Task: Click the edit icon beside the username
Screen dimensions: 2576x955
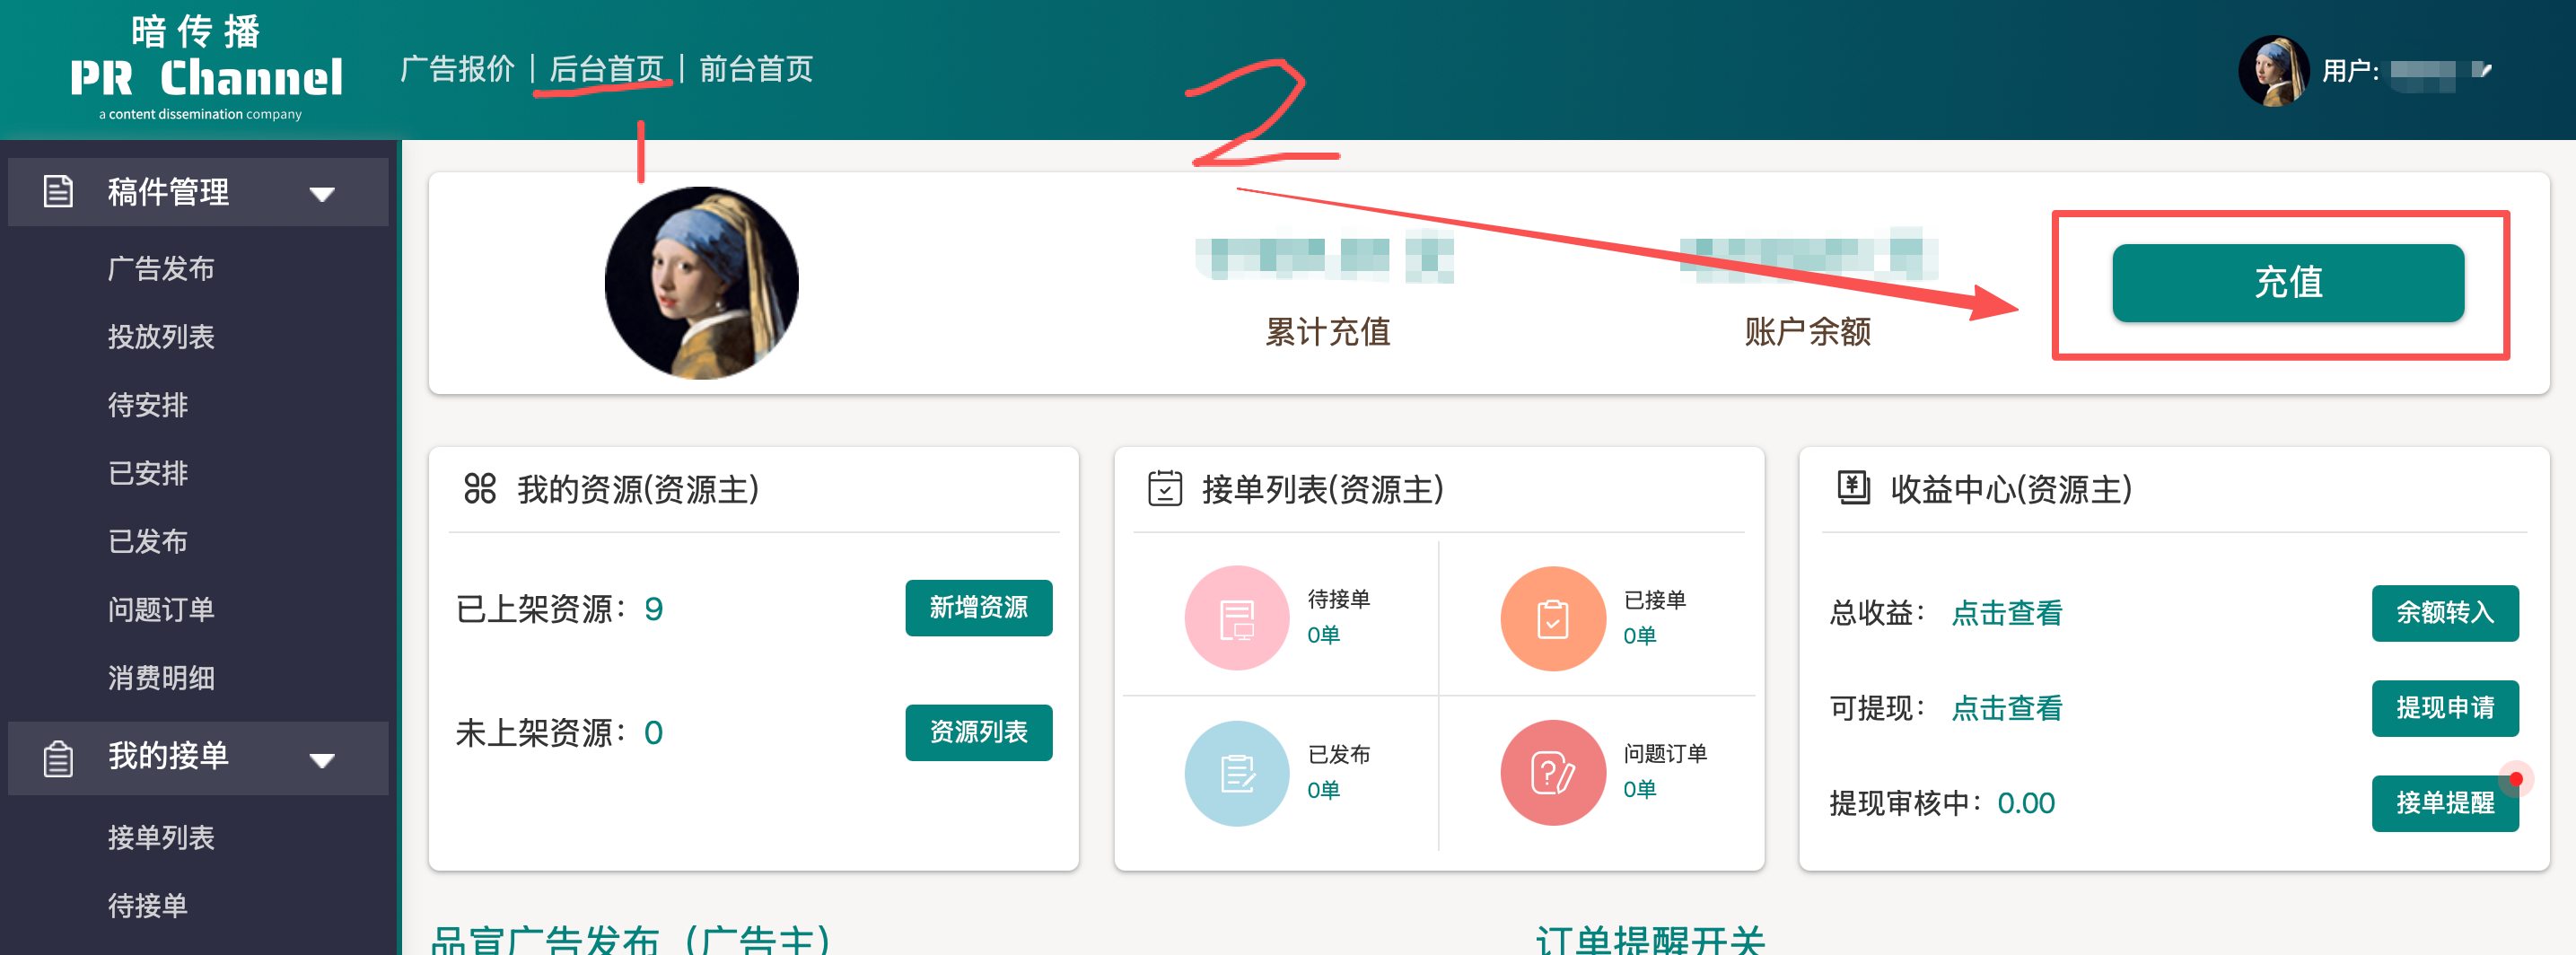Action: (x=2482, y=70)
